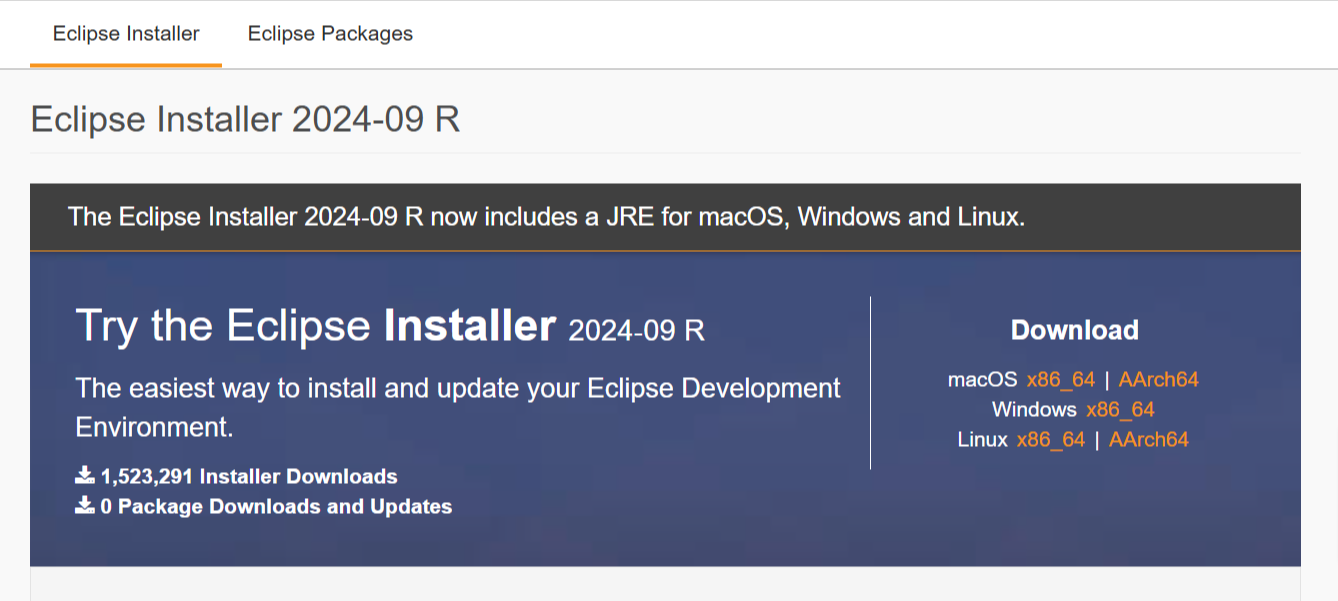Switch to the Eclipse Packages tab
The width and height of the screenshot is (1338, 601).
tap(330, 33)
